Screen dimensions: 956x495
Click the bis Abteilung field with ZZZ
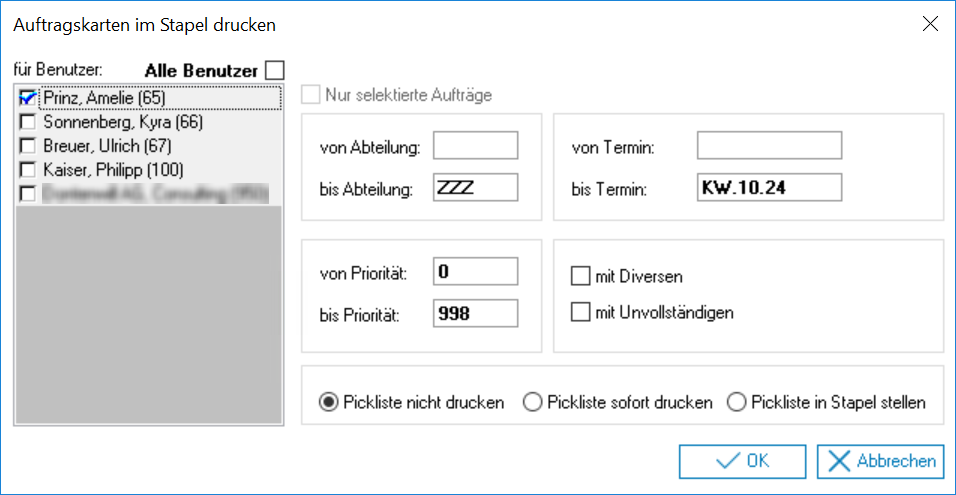(x=476, y=187)
